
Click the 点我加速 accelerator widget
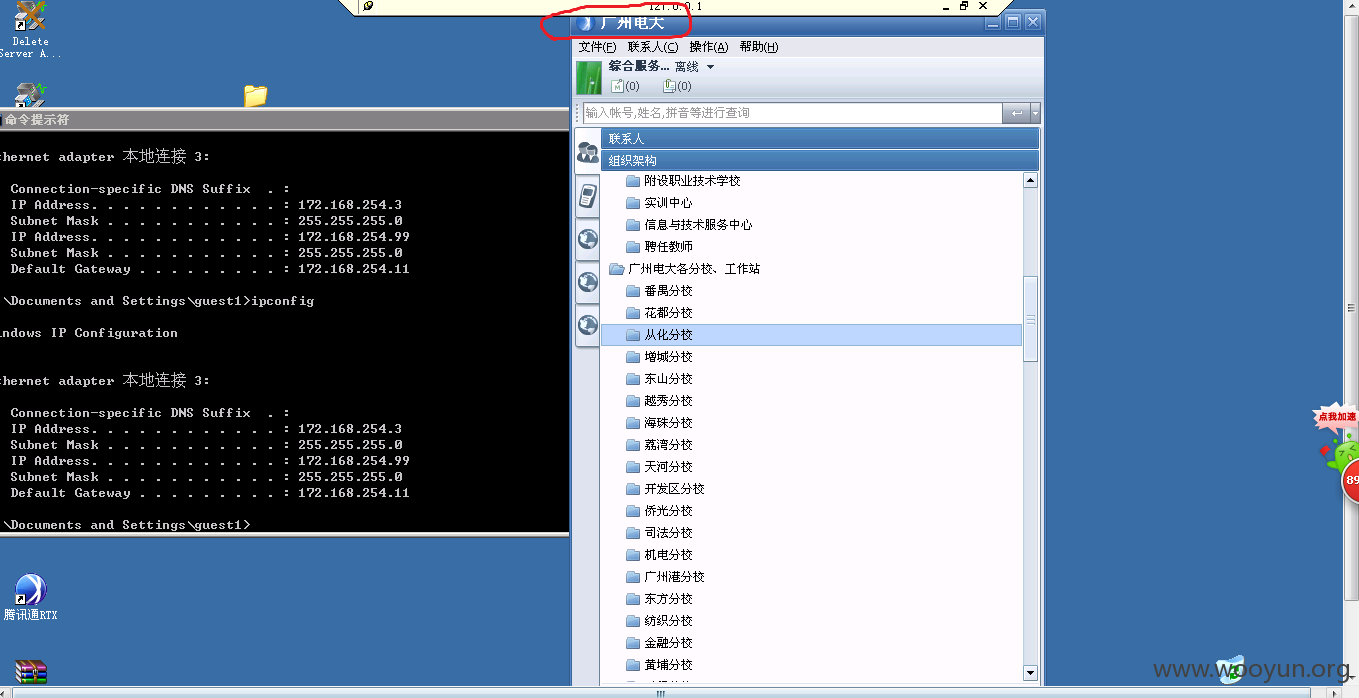pos(1337,417)
